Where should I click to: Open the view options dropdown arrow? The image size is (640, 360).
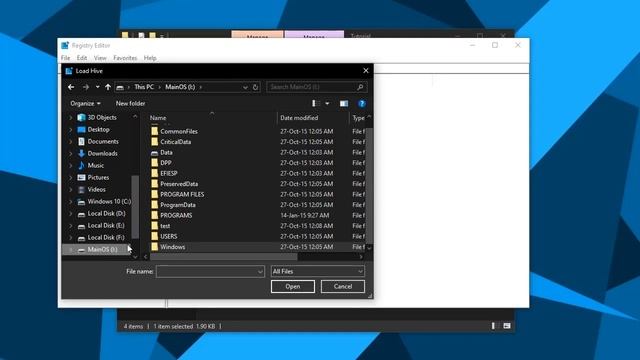(x=327, y=104)
